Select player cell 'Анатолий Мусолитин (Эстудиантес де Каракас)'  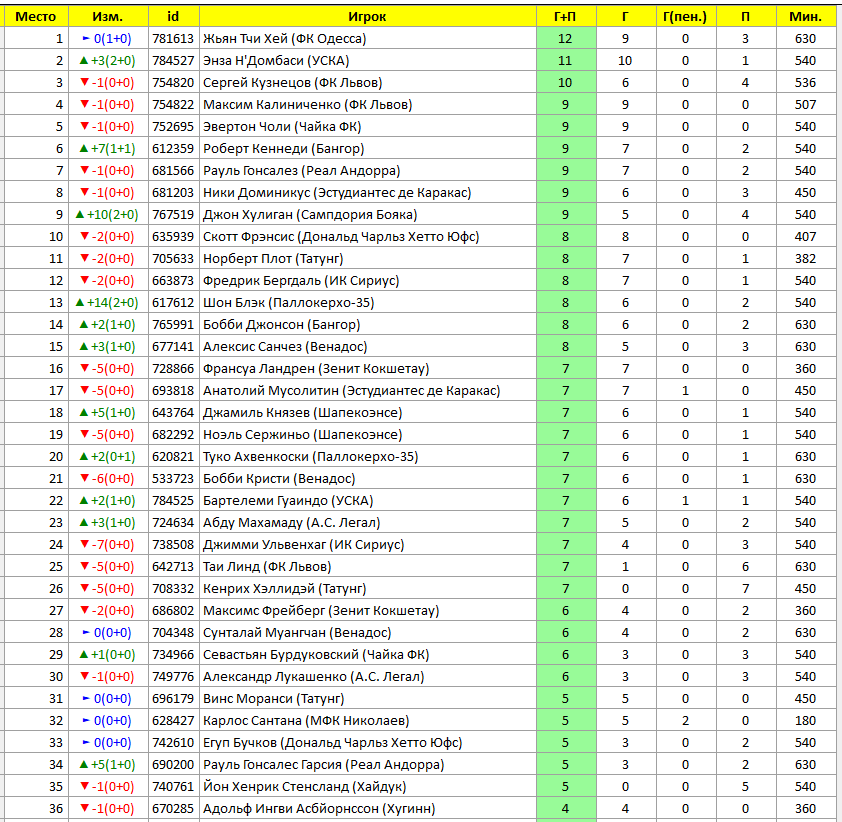tap(367, 391)
